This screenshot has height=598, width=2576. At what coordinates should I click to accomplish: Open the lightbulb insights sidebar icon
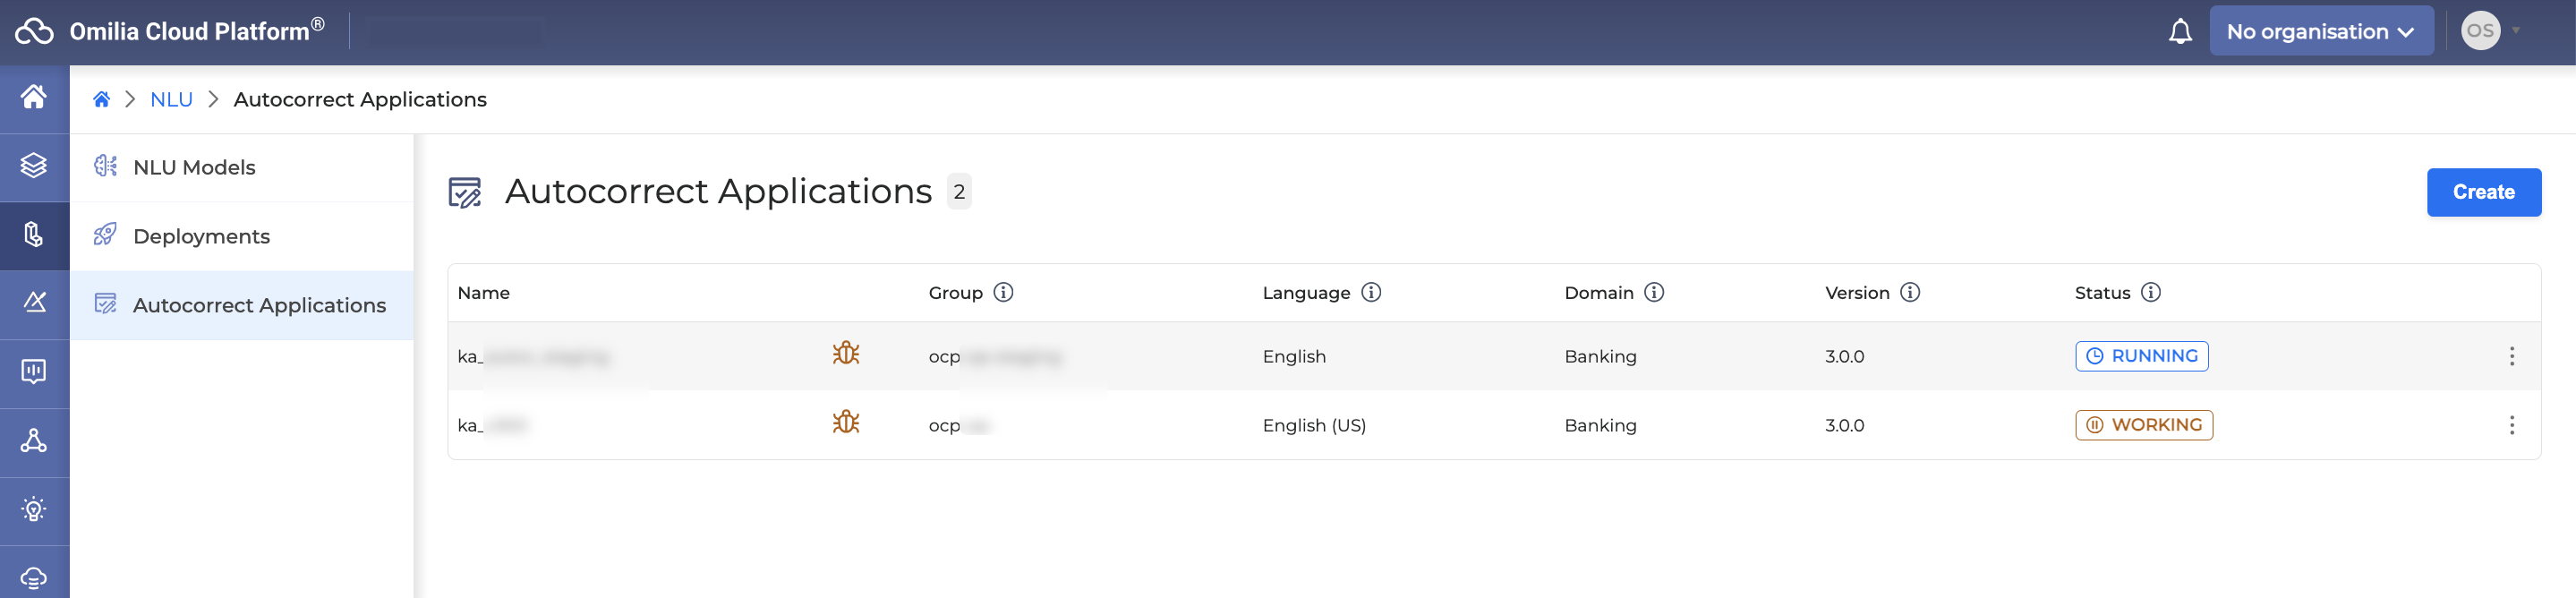[x=34, y=509]
